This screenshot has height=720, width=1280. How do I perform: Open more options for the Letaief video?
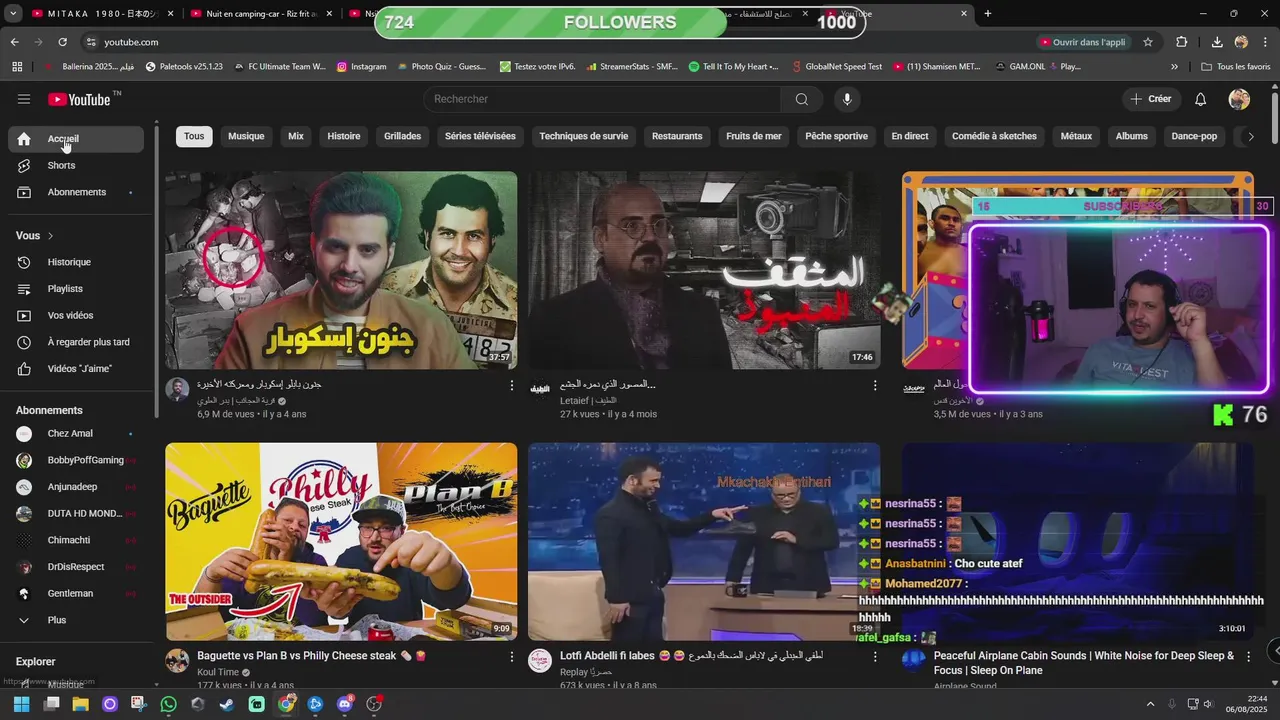tap(875, 385)
